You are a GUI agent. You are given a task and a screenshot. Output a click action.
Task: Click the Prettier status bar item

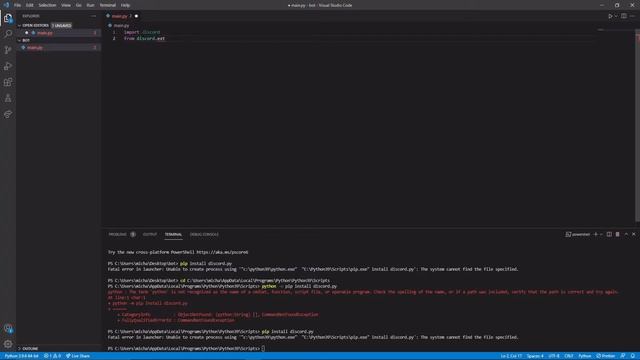pyautogui.click(x=606, y=356)
